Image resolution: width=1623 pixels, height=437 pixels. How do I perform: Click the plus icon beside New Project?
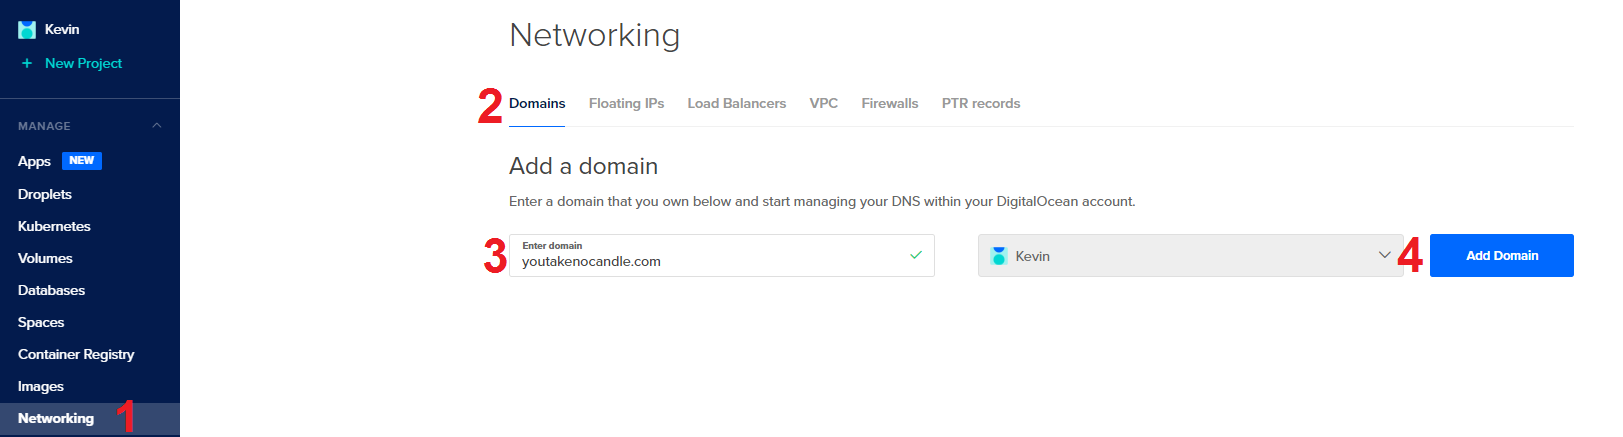click(x=27, y=63)
